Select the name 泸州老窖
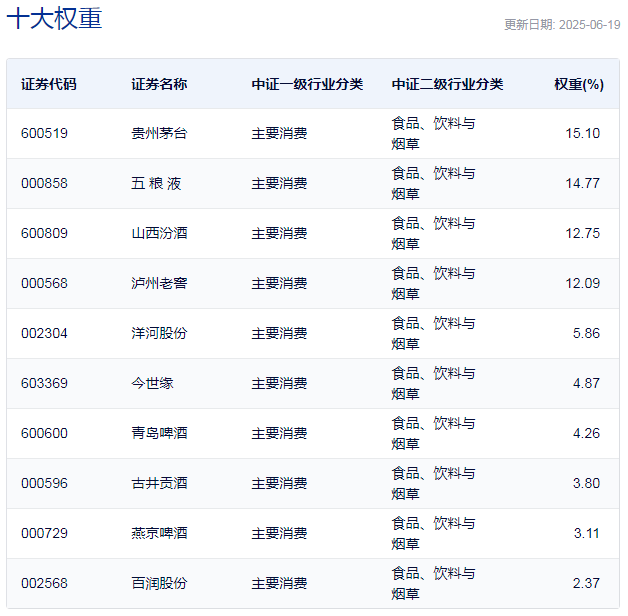 pyautogui.click(x=159, y=284)
